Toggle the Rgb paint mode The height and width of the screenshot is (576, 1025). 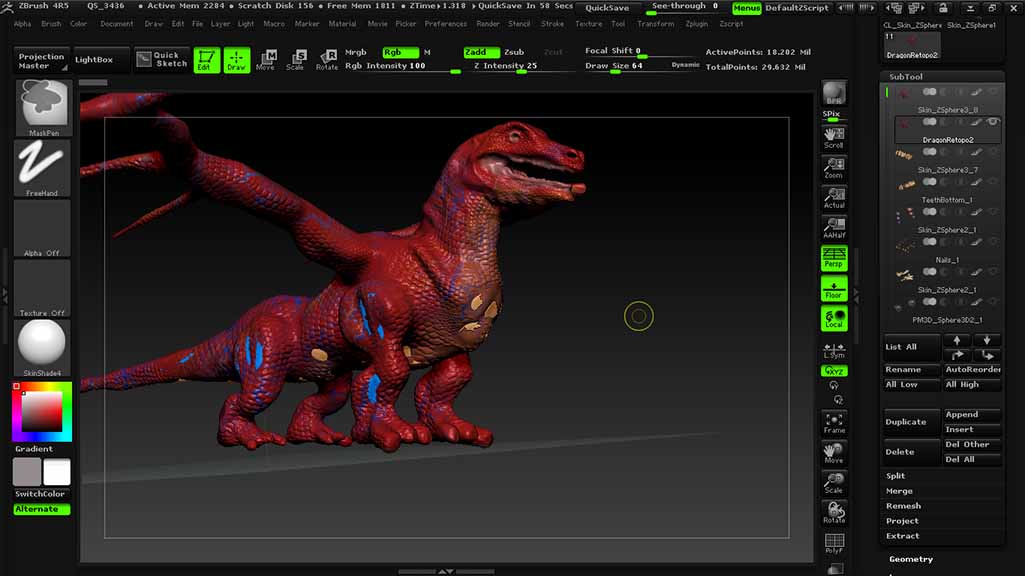400,52
